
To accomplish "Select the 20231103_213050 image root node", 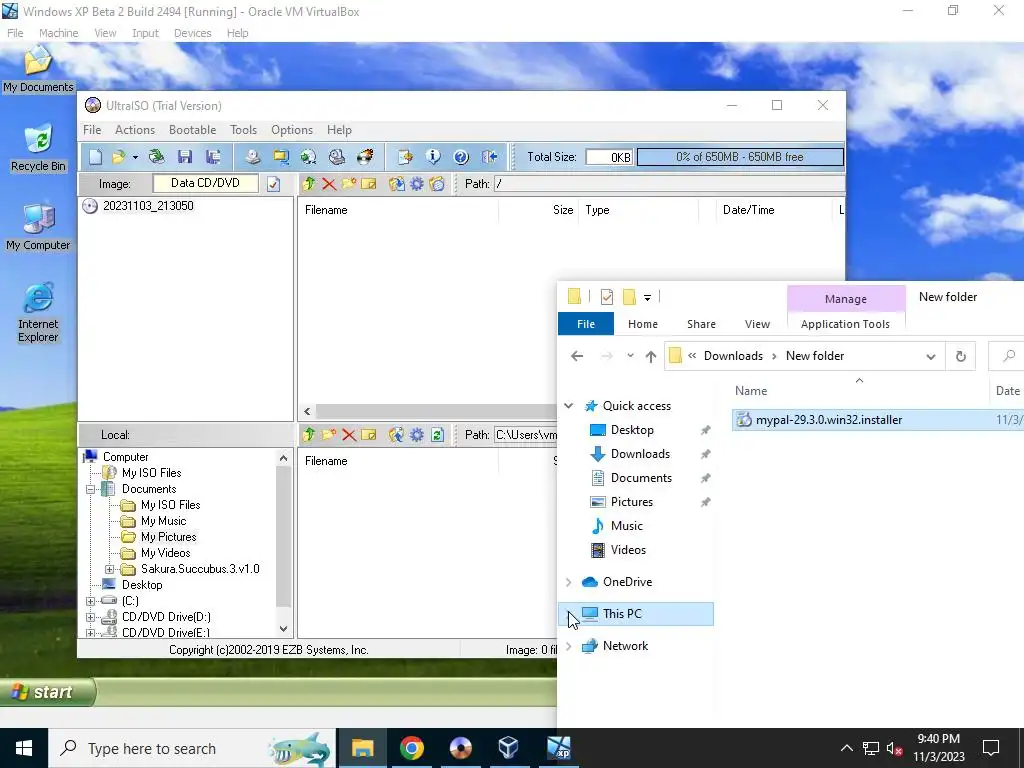I will (x=148, y=206).
